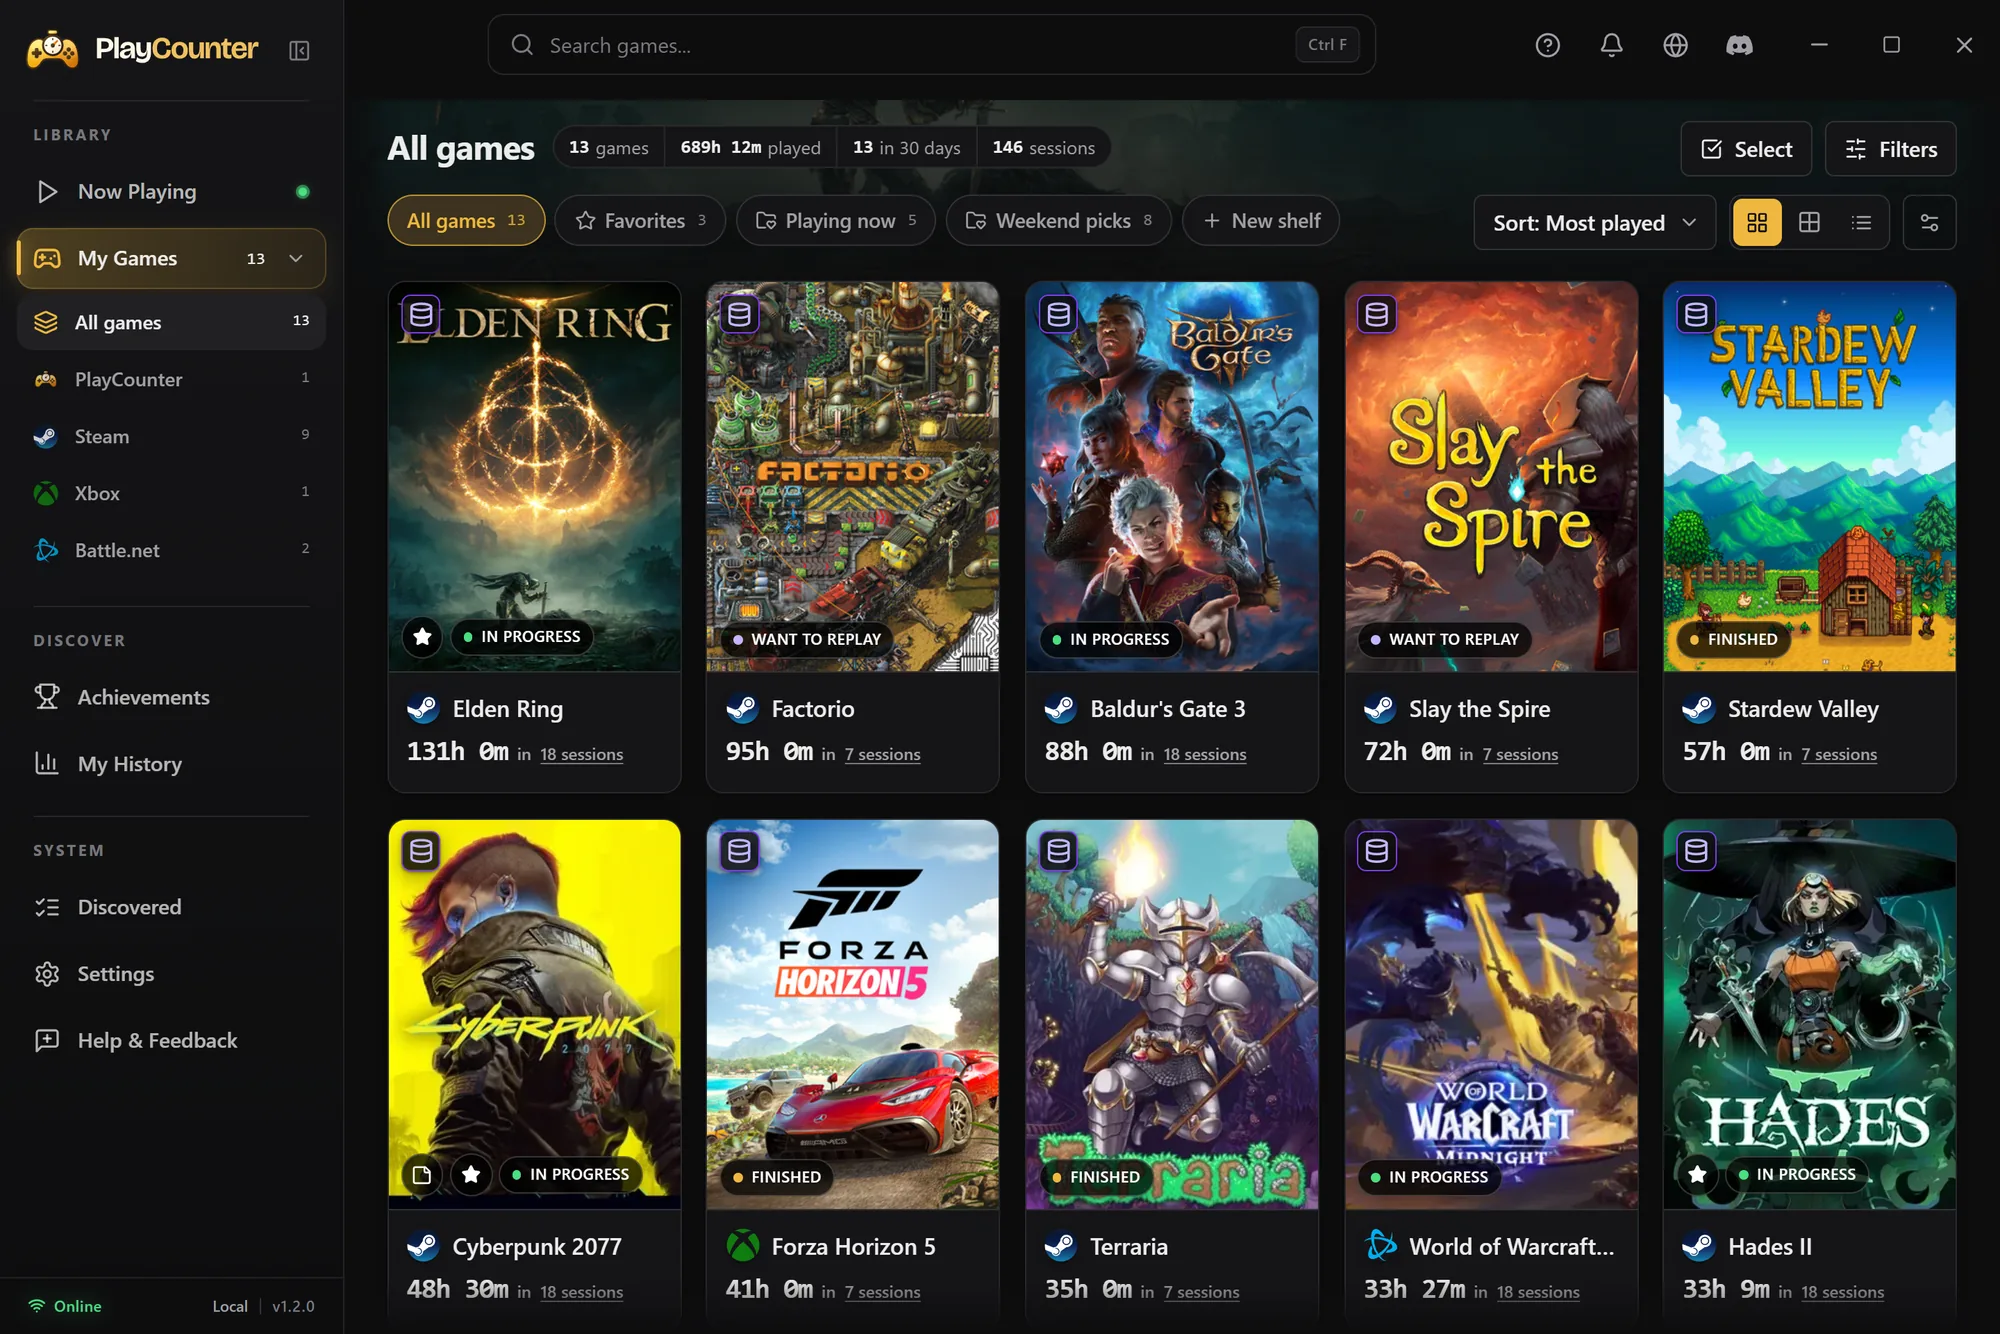Open Now Playing in sidebar
The height and width of the screenshot is (1334, 2000).
[171, 191]
